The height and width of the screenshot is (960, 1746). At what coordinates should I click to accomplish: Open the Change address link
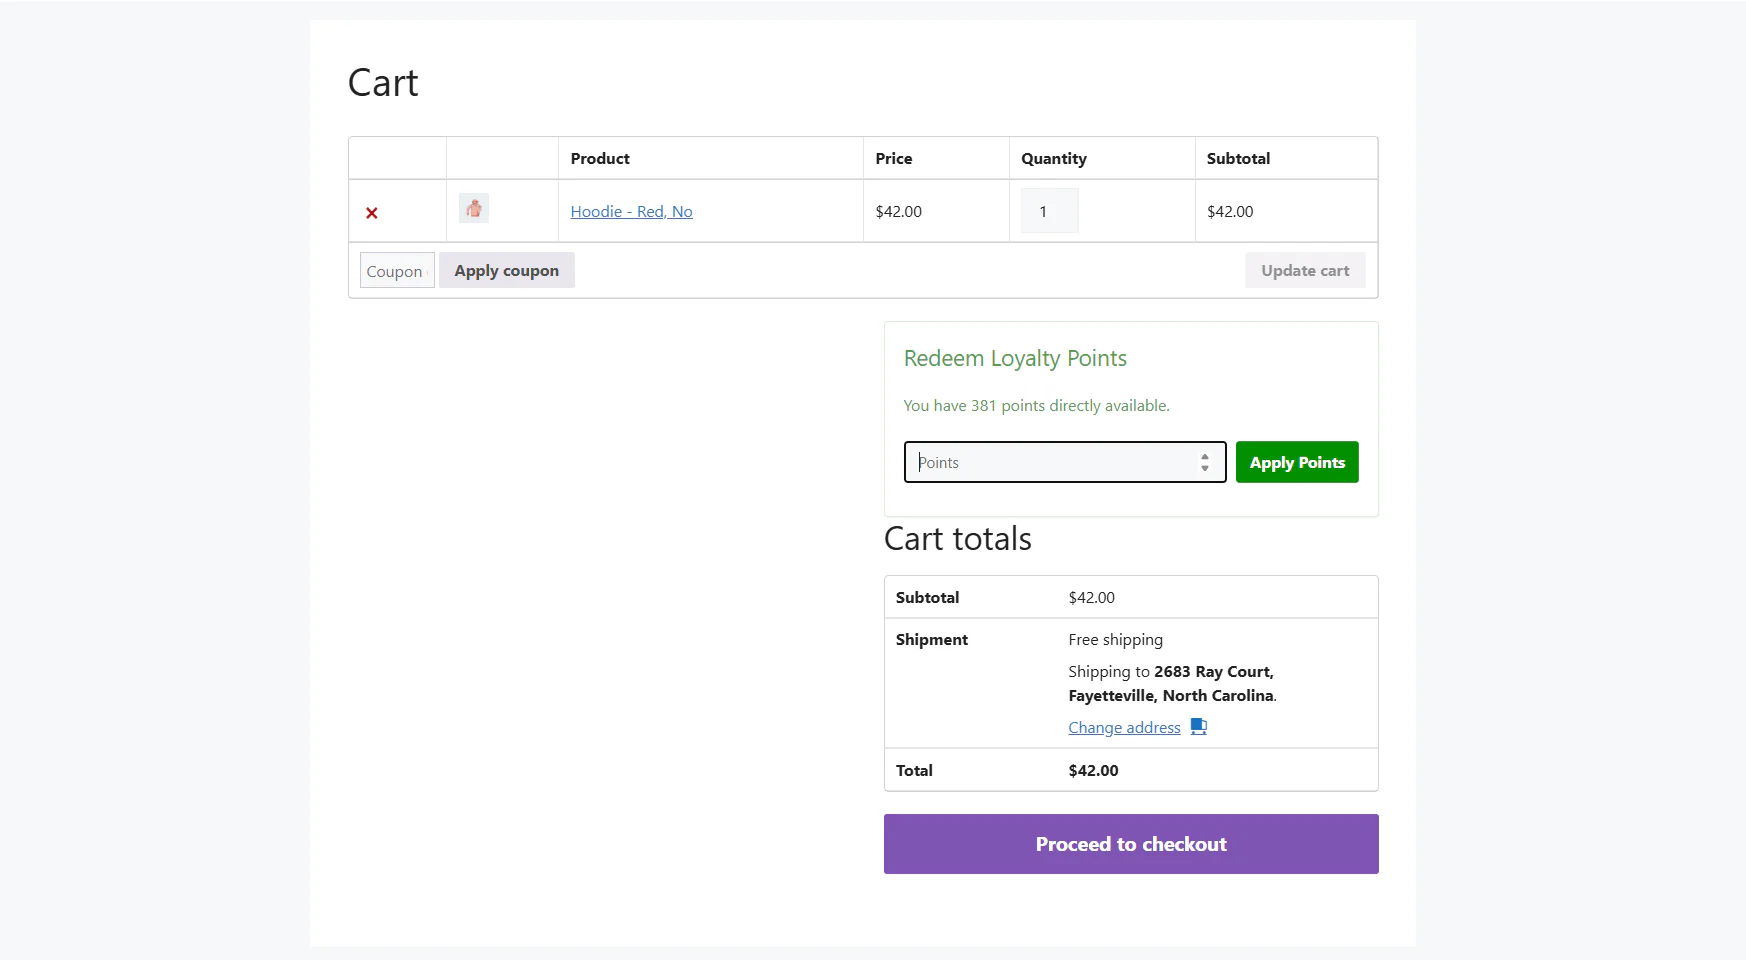(1124, 727)
